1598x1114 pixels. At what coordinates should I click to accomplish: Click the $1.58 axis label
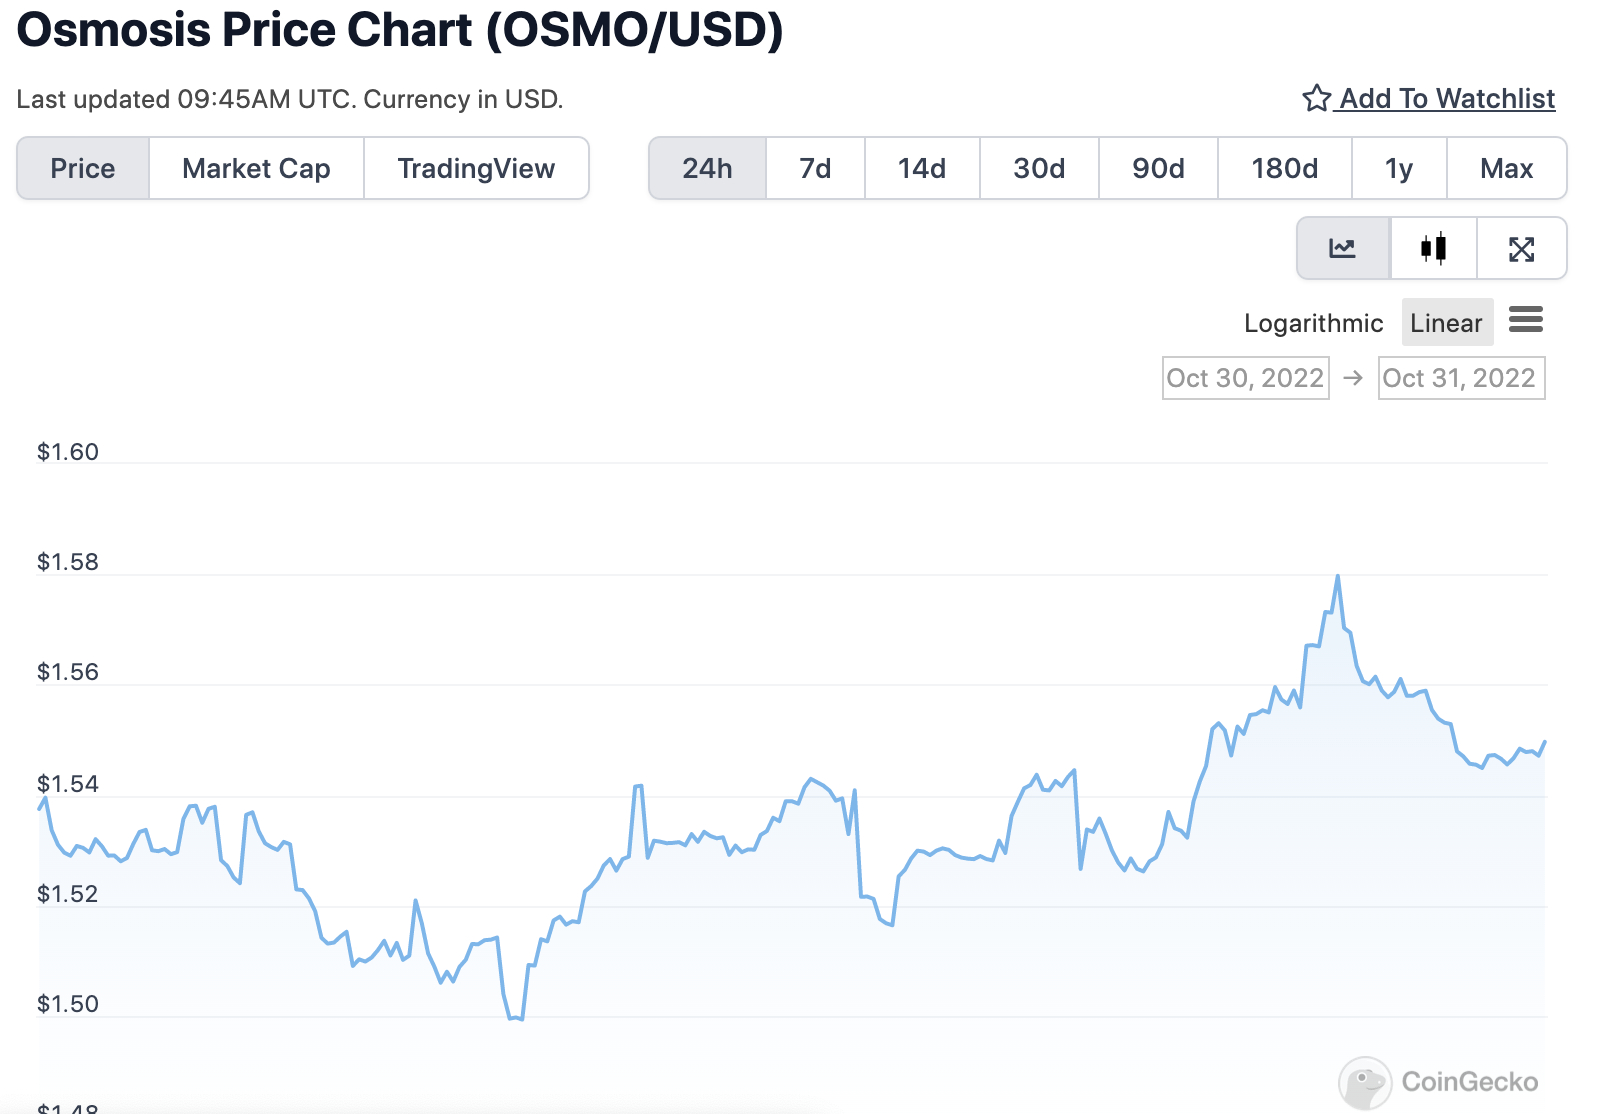(68, 562)
